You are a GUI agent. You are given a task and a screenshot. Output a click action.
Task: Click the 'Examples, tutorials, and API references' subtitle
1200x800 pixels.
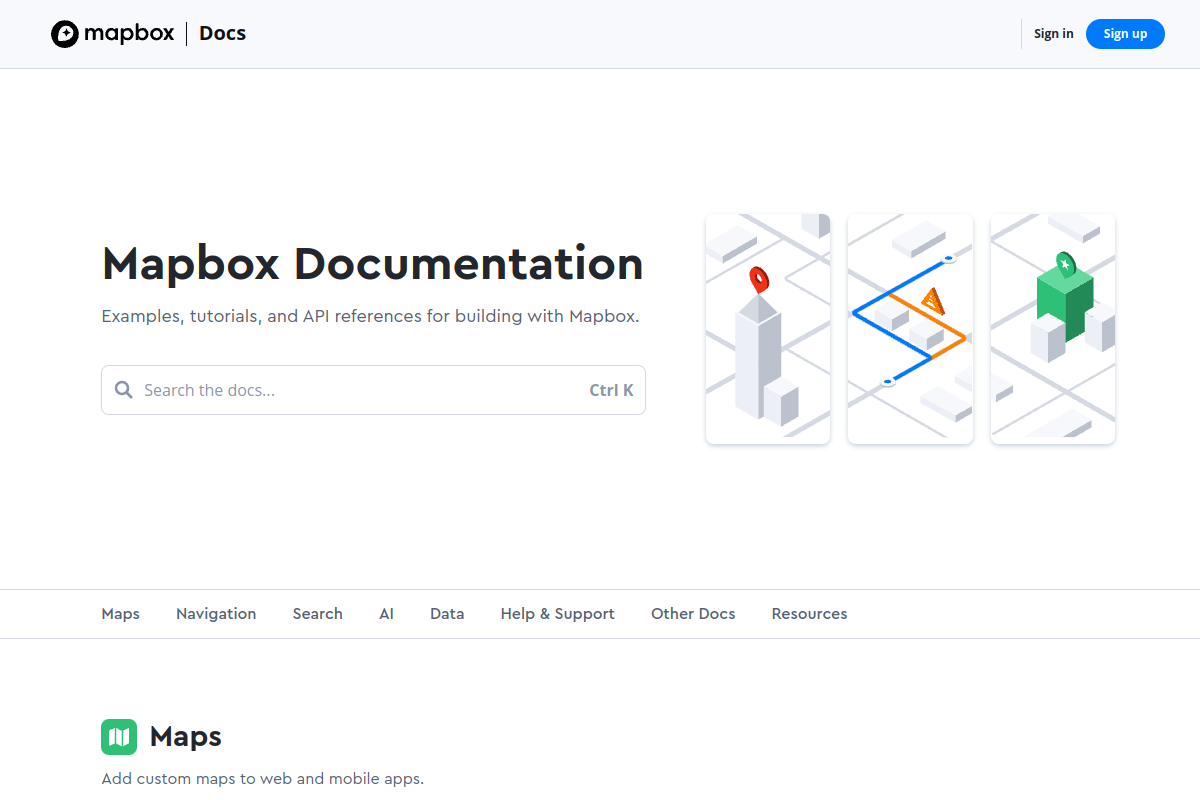[x=370, y=316]
